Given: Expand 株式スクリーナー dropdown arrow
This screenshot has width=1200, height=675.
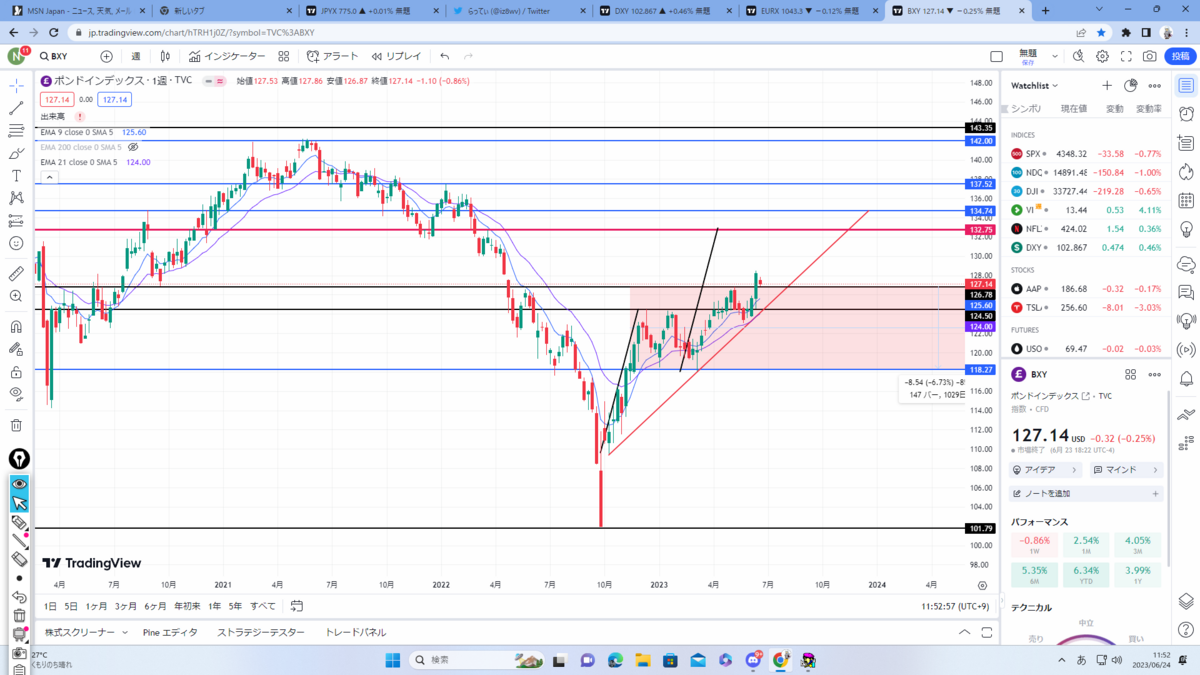Looking at the screenshot, I should (124, 633).
